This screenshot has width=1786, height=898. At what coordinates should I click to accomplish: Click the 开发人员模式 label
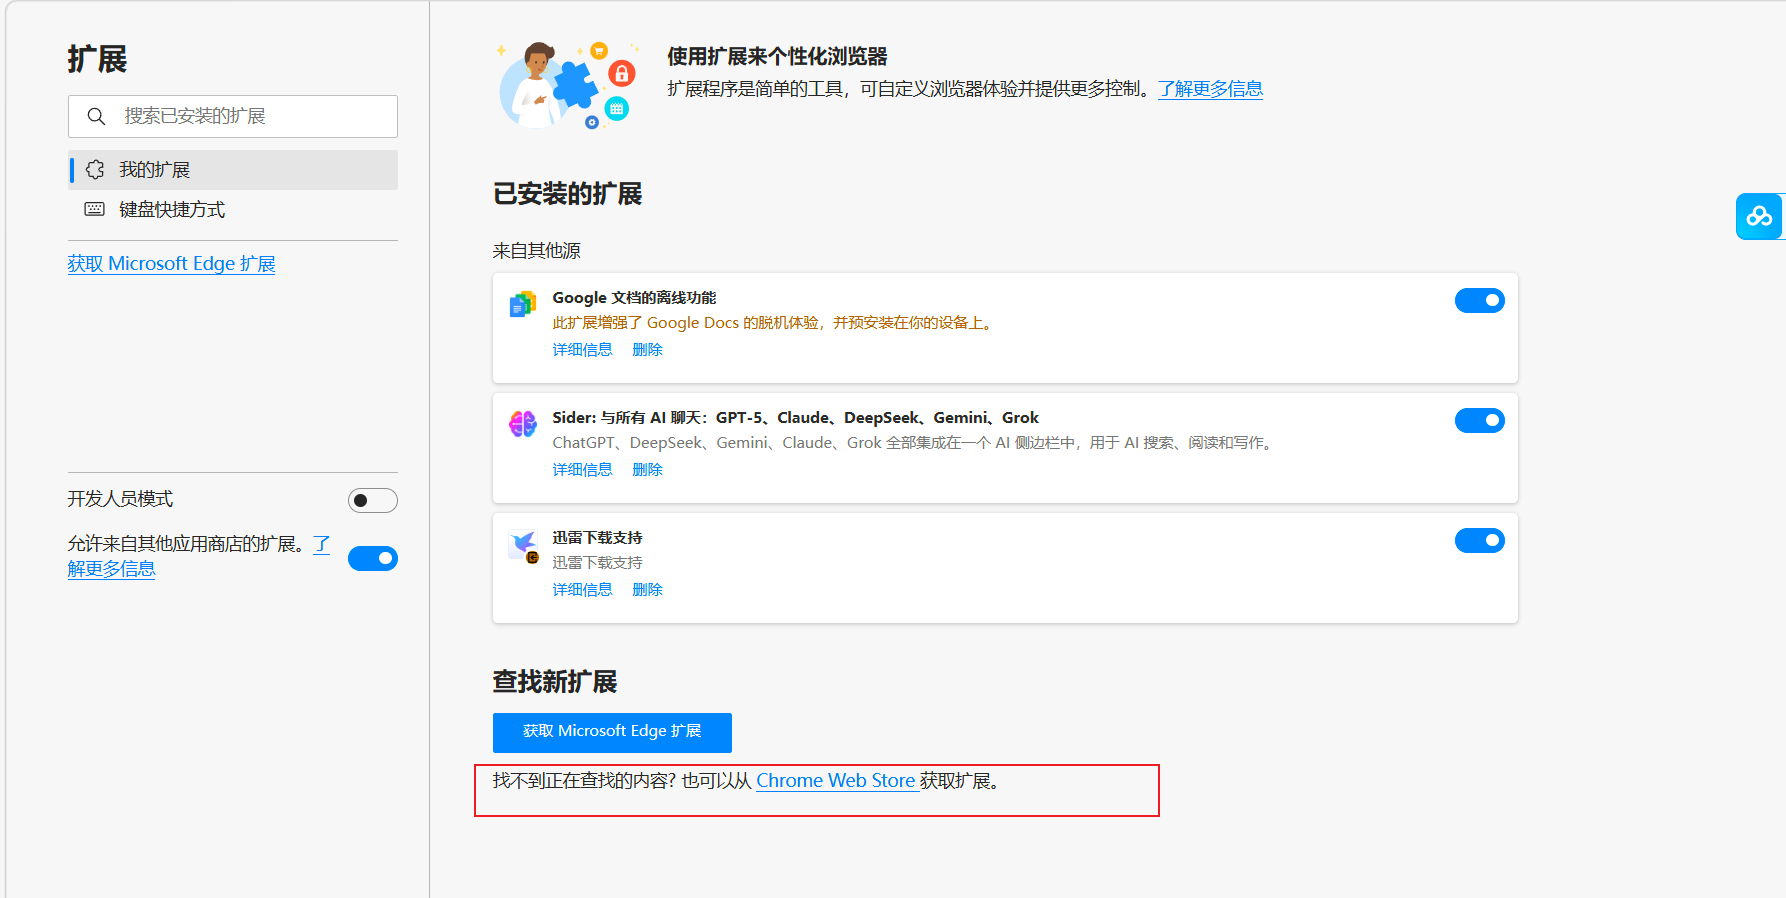coord(120,499)
